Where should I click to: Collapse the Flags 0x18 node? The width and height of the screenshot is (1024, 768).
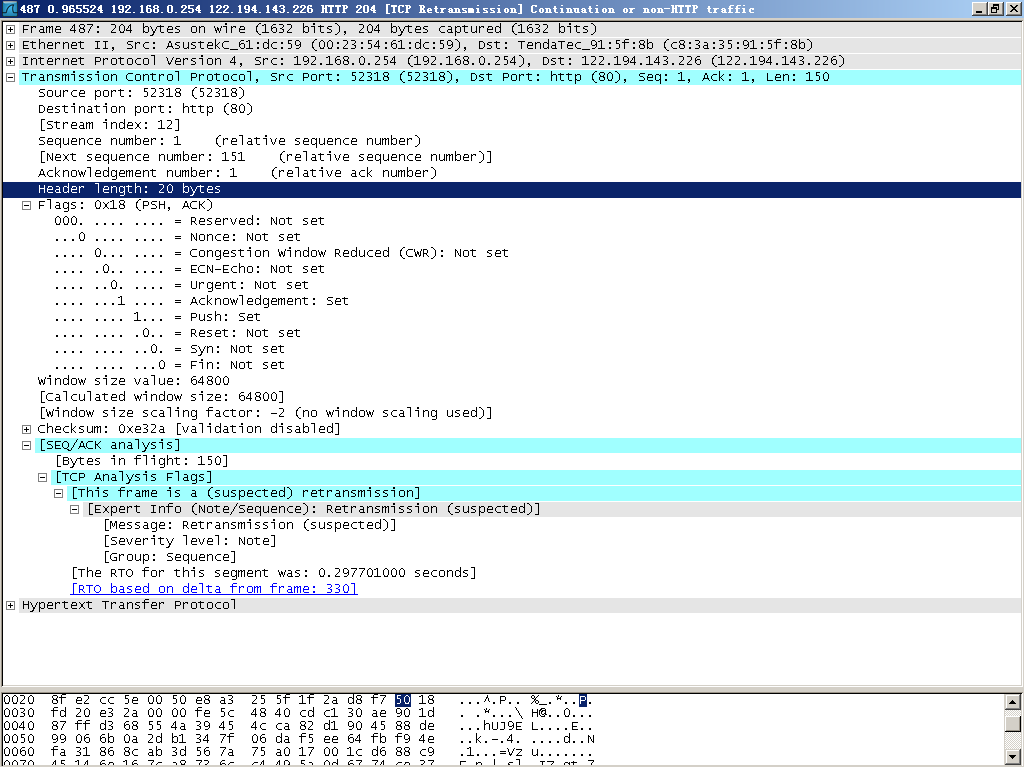(x=27, y=205)
